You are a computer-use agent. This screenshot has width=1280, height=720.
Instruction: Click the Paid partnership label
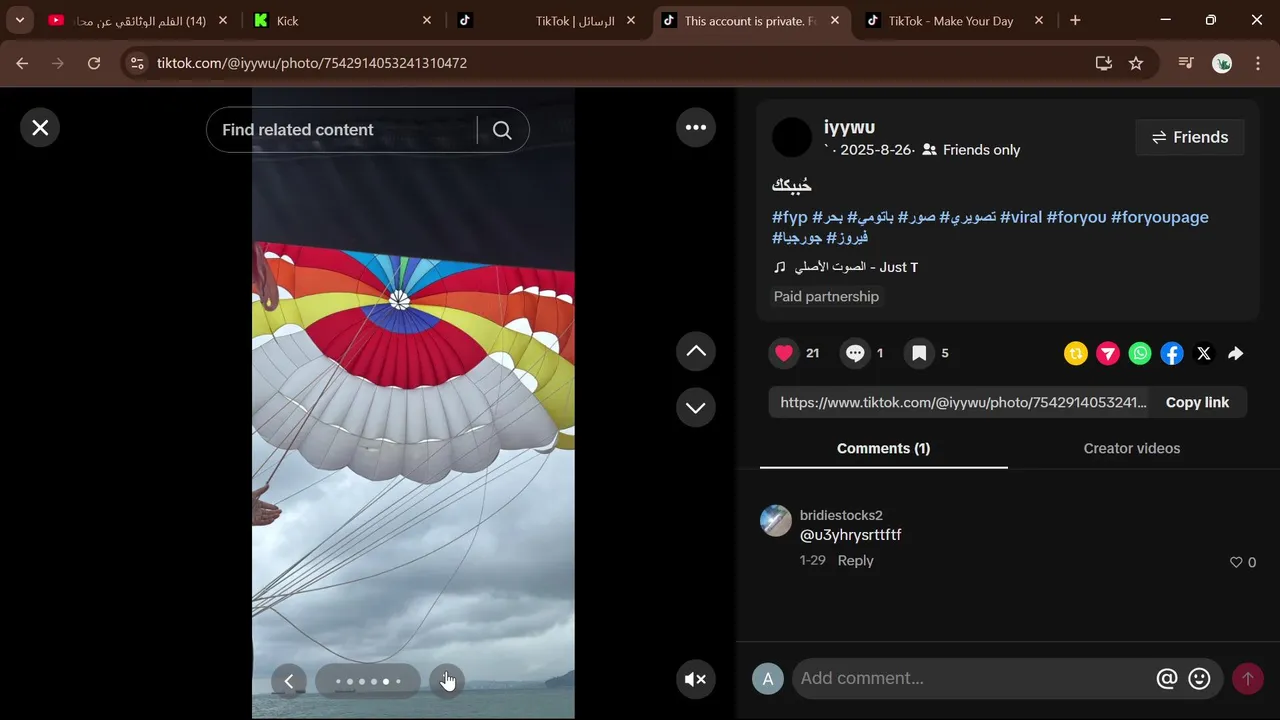click(x=826, y=296)
